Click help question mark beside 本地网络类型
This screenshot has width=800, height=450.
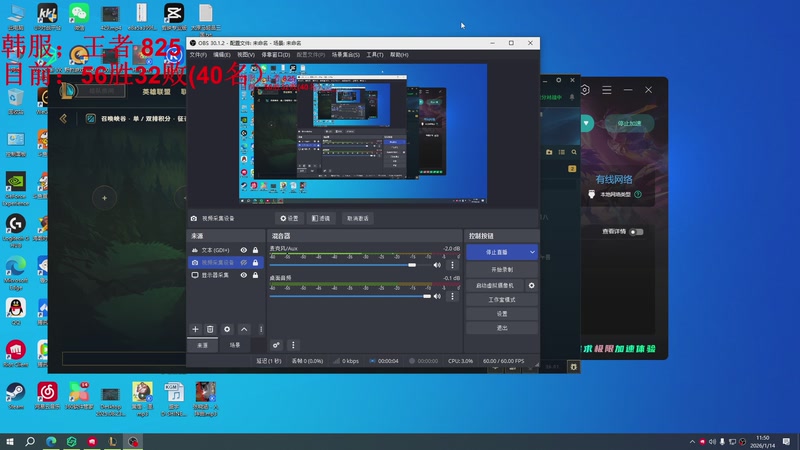pos(638,194)
